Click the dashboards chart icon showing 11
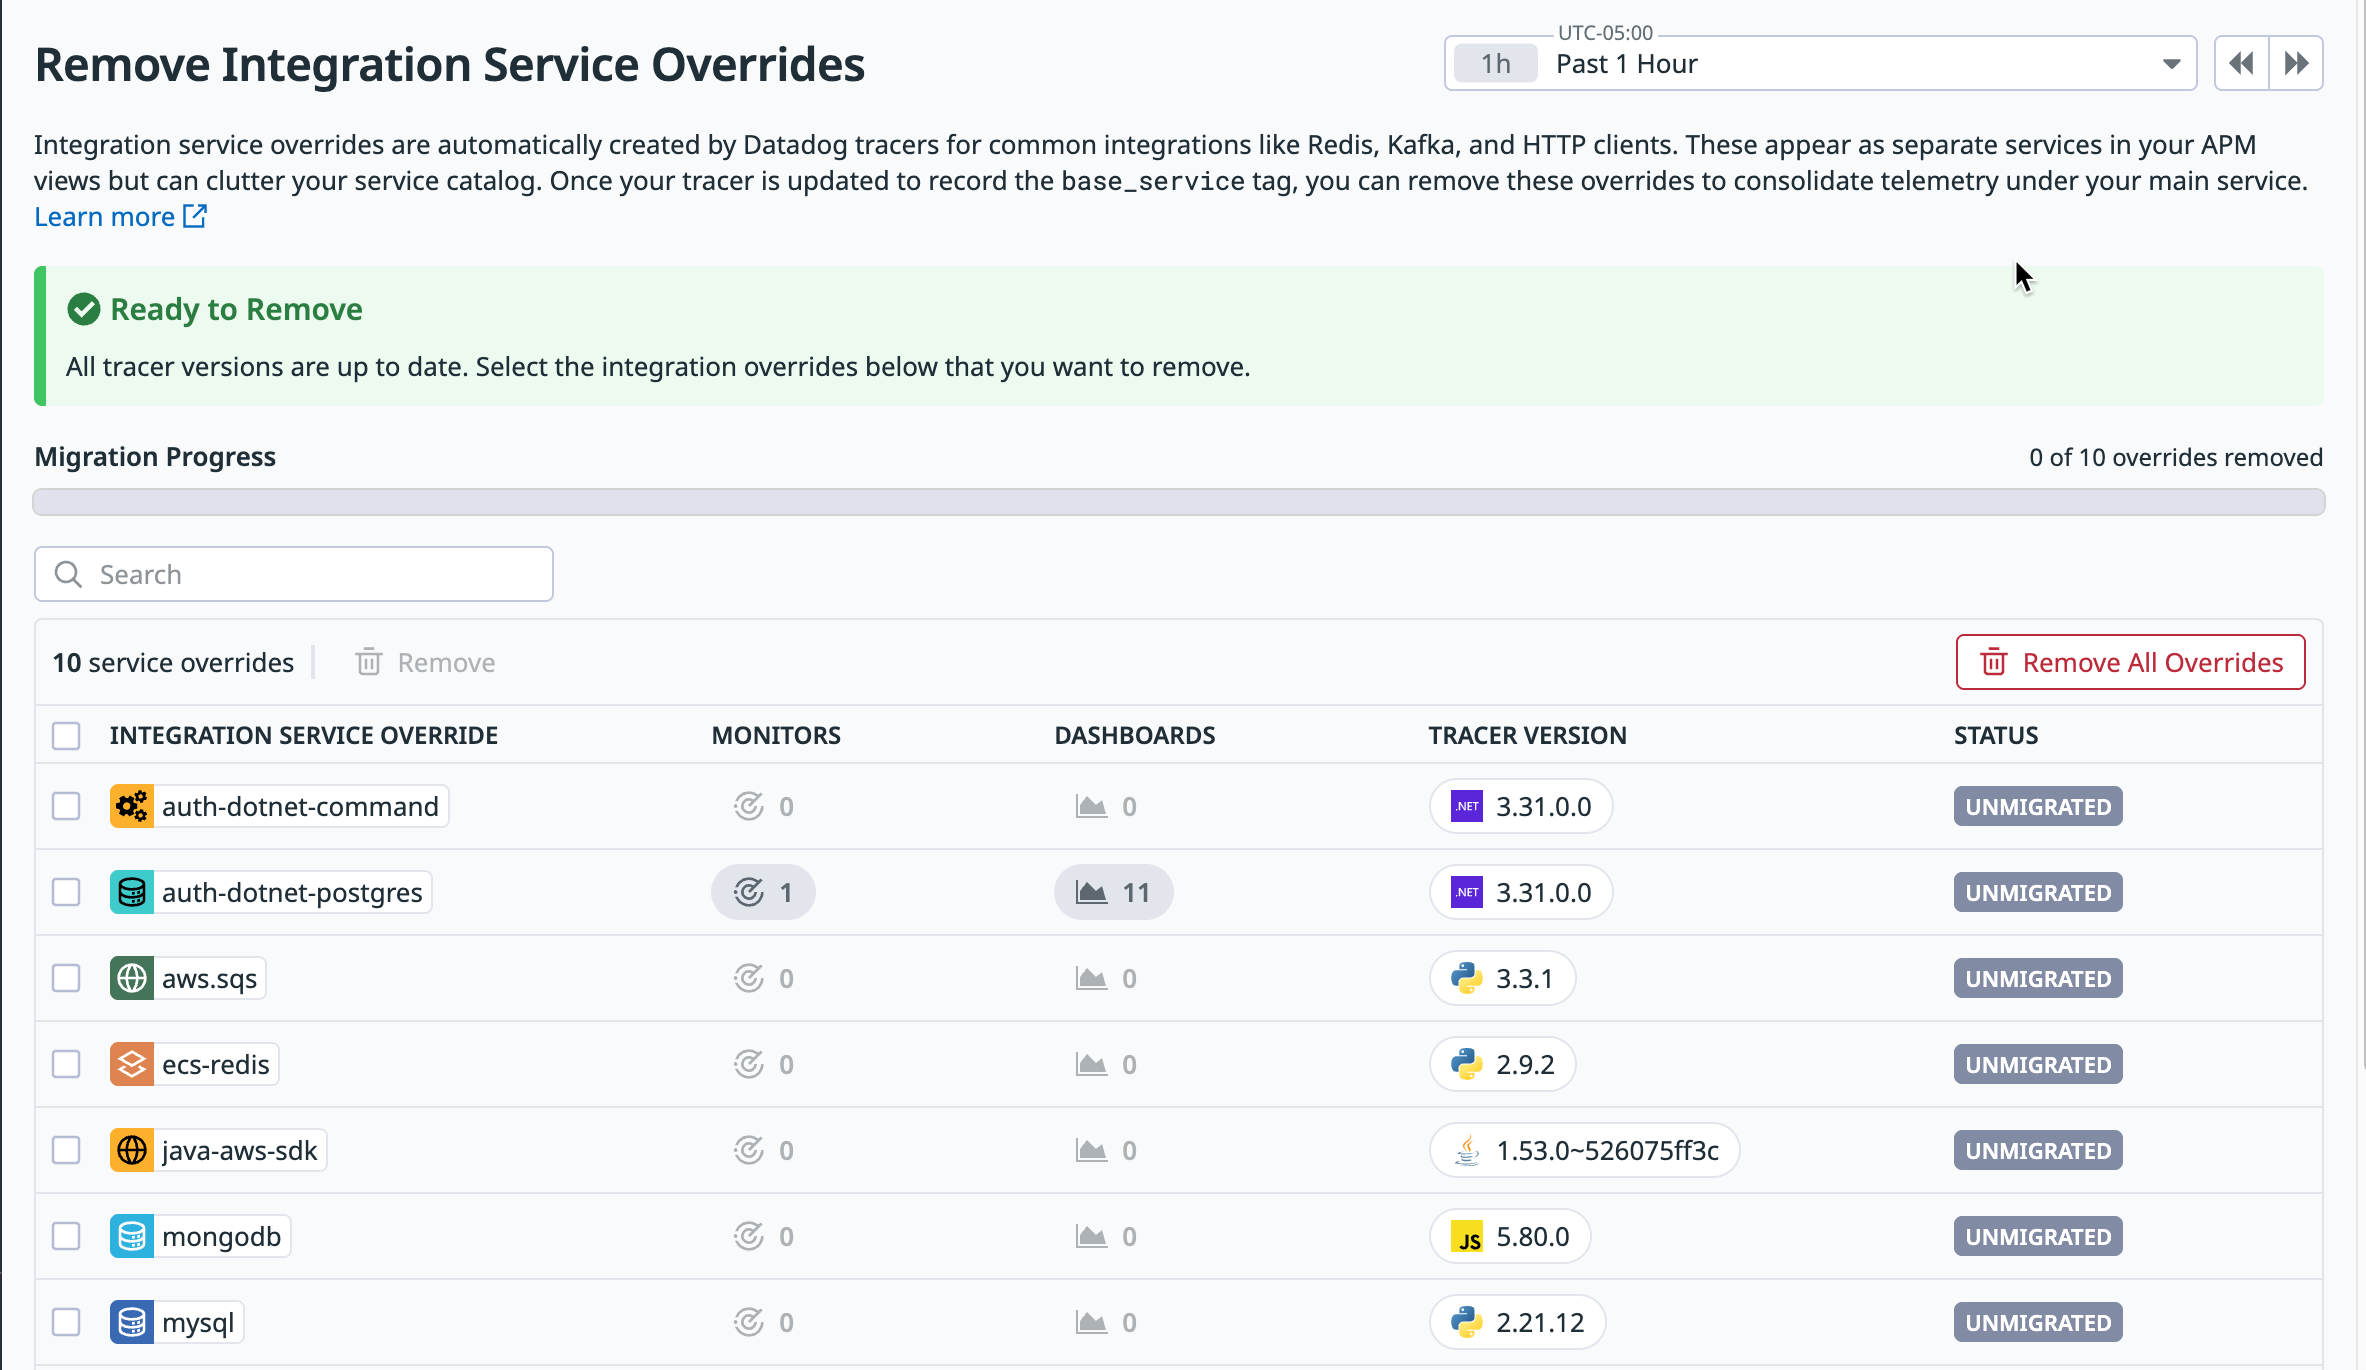The width and height of the screenshot is (2366, 1370). pyautogui.click(x=1092, y=892)
